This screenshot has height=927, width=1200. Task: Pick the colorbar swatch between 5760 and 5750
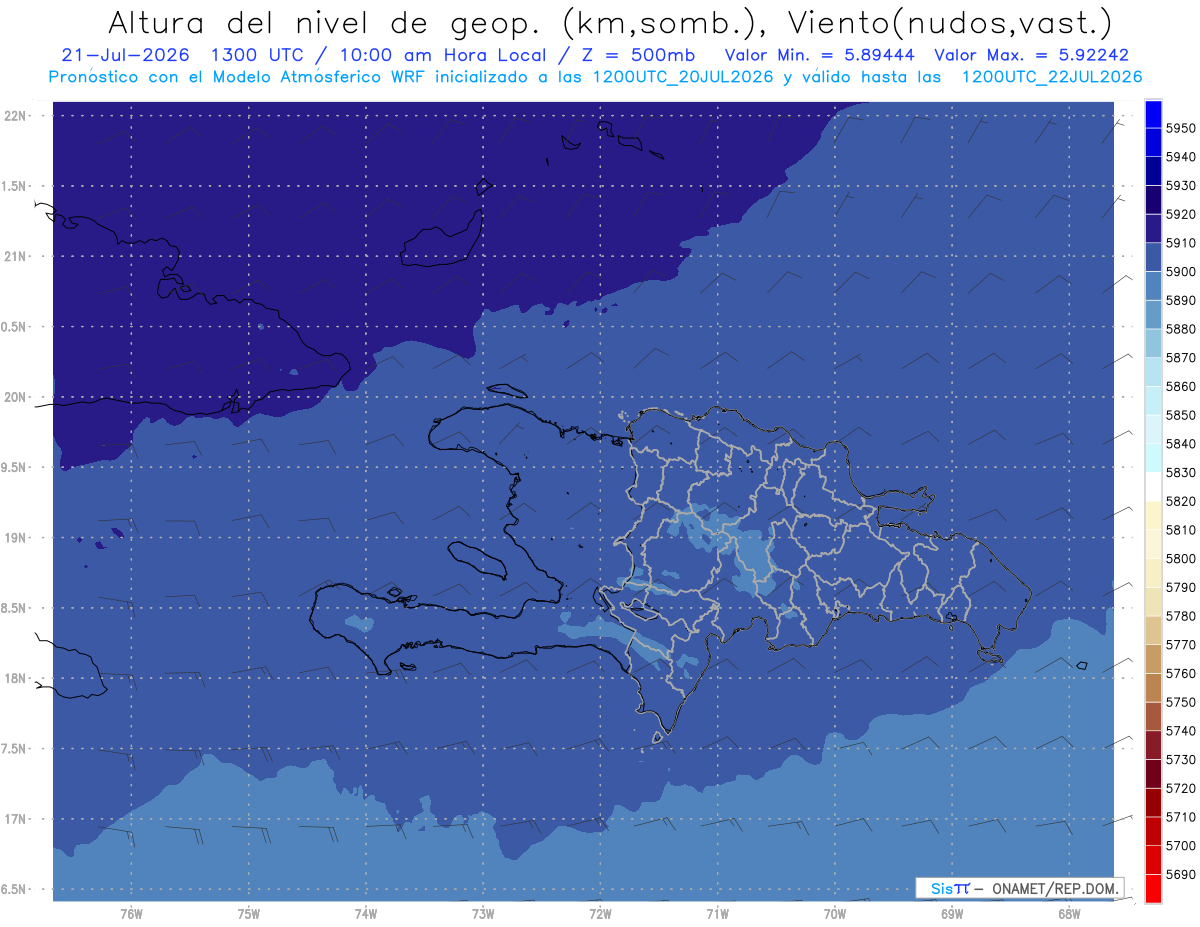point(1153,687)
